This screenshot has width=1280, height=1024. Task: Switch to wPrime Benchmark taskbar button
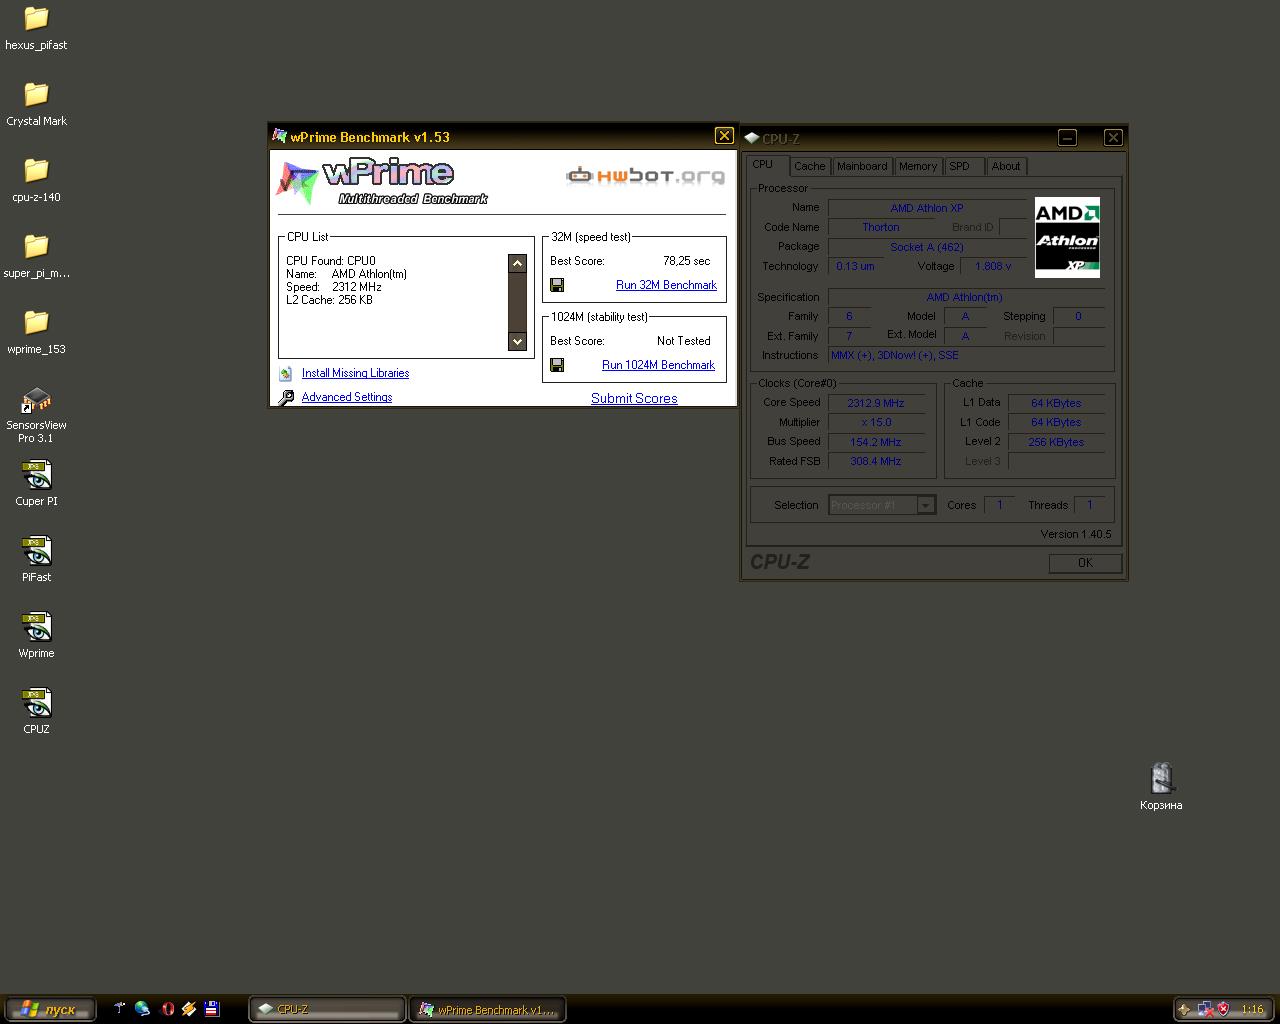[487, 1009]
